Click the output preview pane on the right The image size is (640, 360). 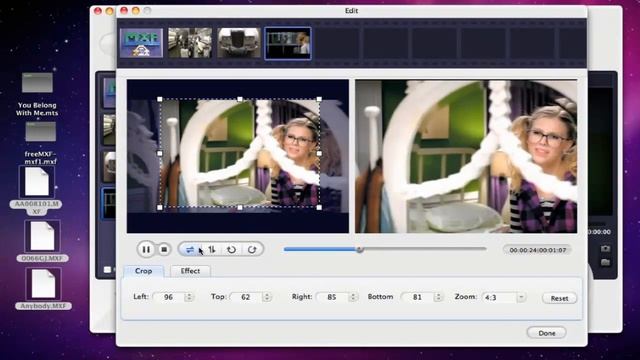pos(466,156)
